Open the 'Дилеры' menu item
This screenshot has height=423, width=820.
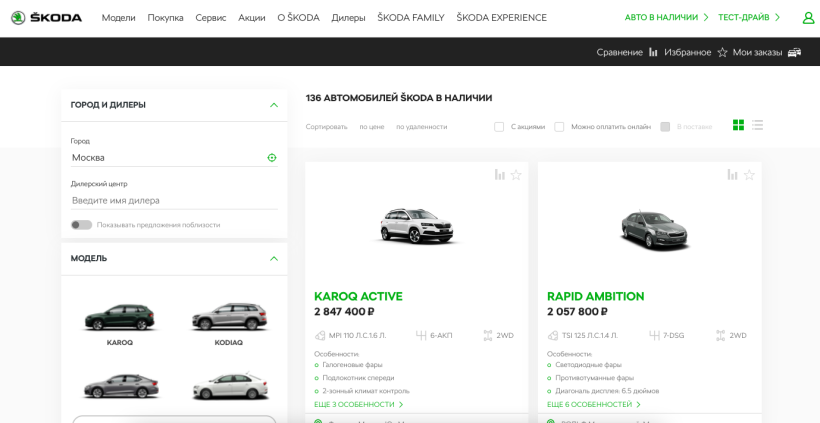click(x=348, y=18)
